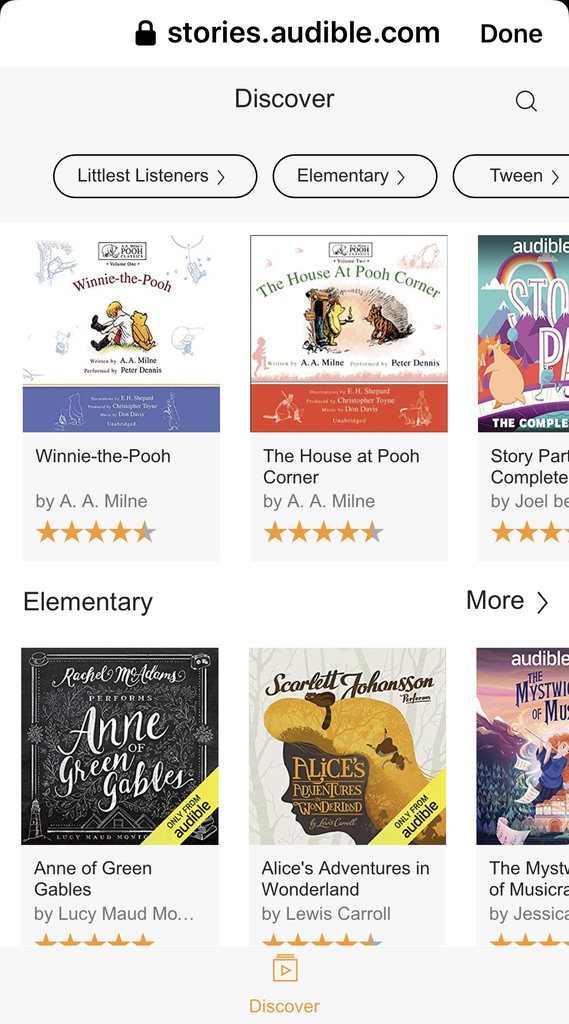Image resolution: width=569 pixels, height=1024 pixels.
Task: Click the lock icon beside the URL
Action: click(x=146, y=33)
